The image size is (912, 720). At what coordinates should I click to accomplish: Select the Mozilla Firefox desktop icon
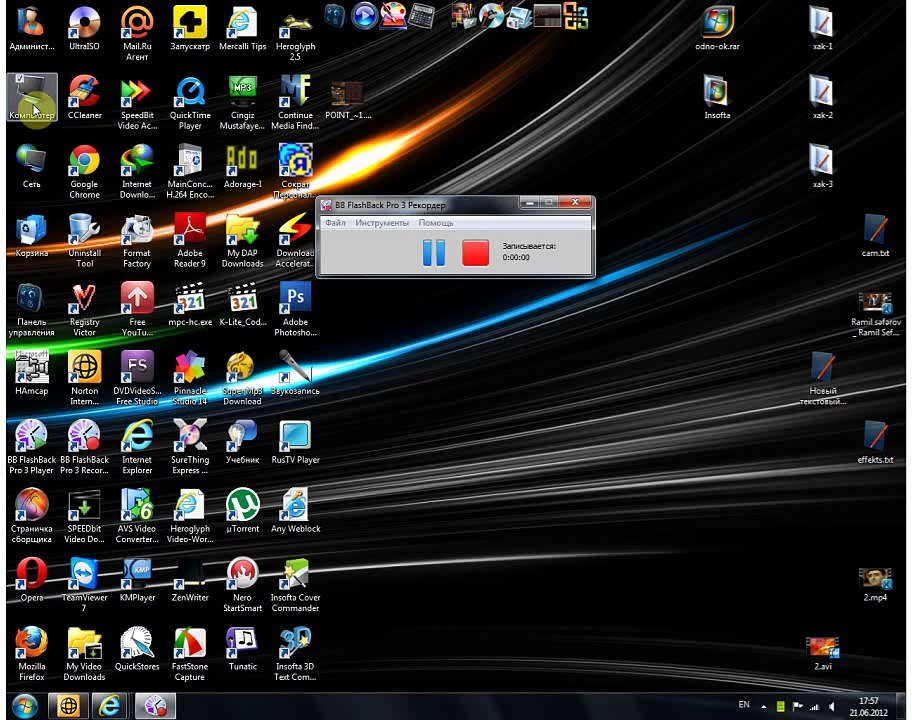pyautogui.click(x=31, y=654)
